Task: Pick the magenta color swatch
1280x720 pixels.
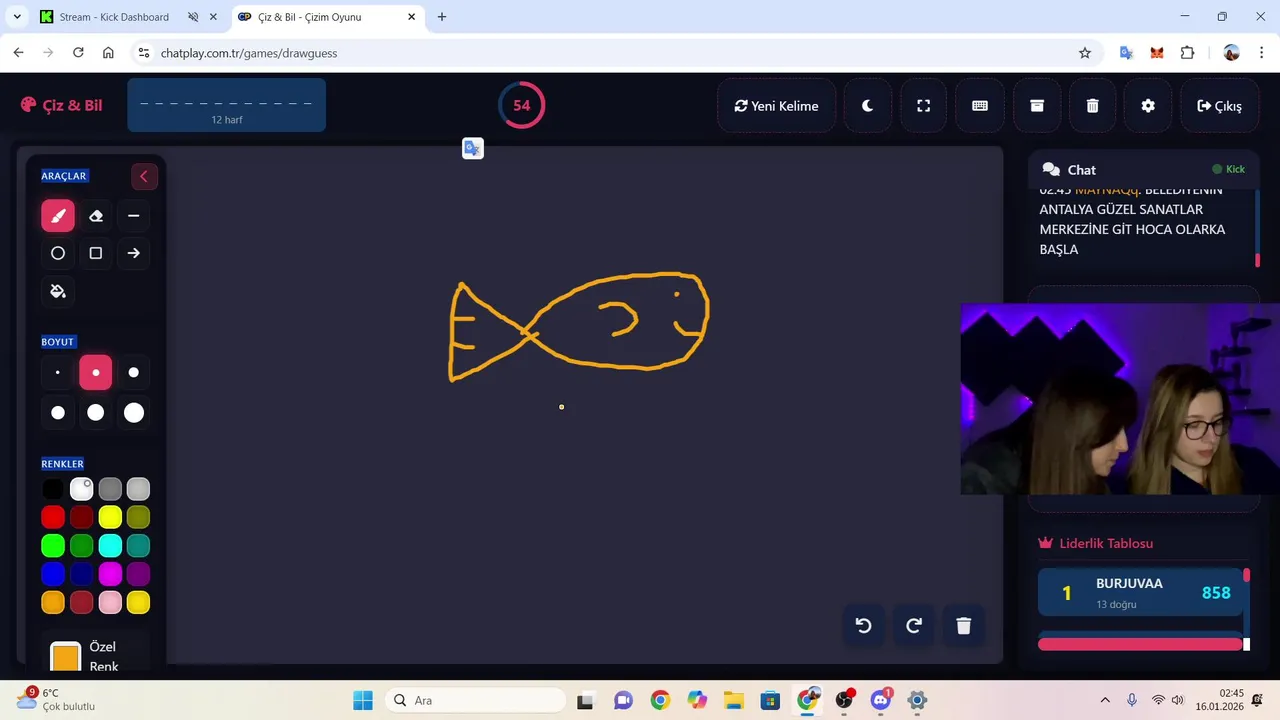Action: pyautogui.click(x=110, y=574)
